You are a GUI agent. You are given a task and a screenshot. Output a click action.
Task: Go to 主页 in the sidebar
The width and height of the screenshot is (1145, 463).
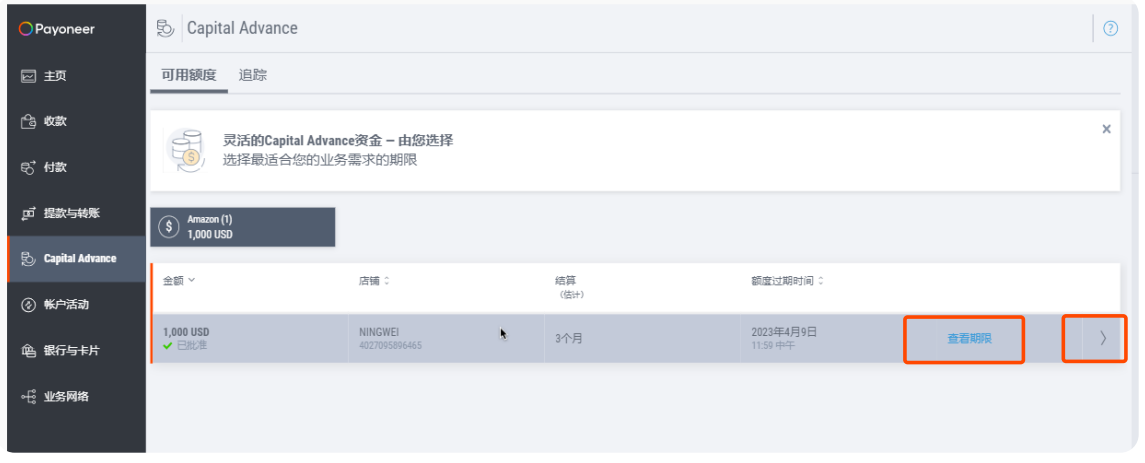point(77,76)
